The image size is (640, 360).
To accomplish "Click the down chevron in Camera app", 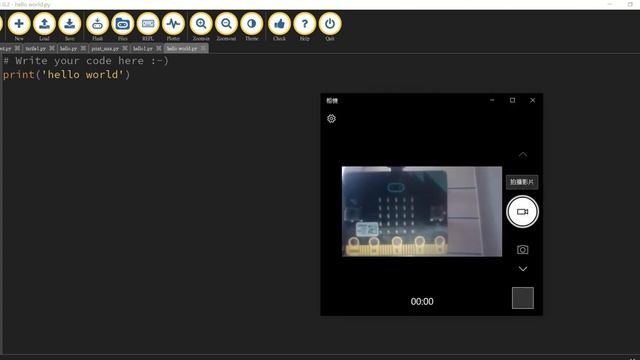I will pyautogui.click(x=523, y=269).
